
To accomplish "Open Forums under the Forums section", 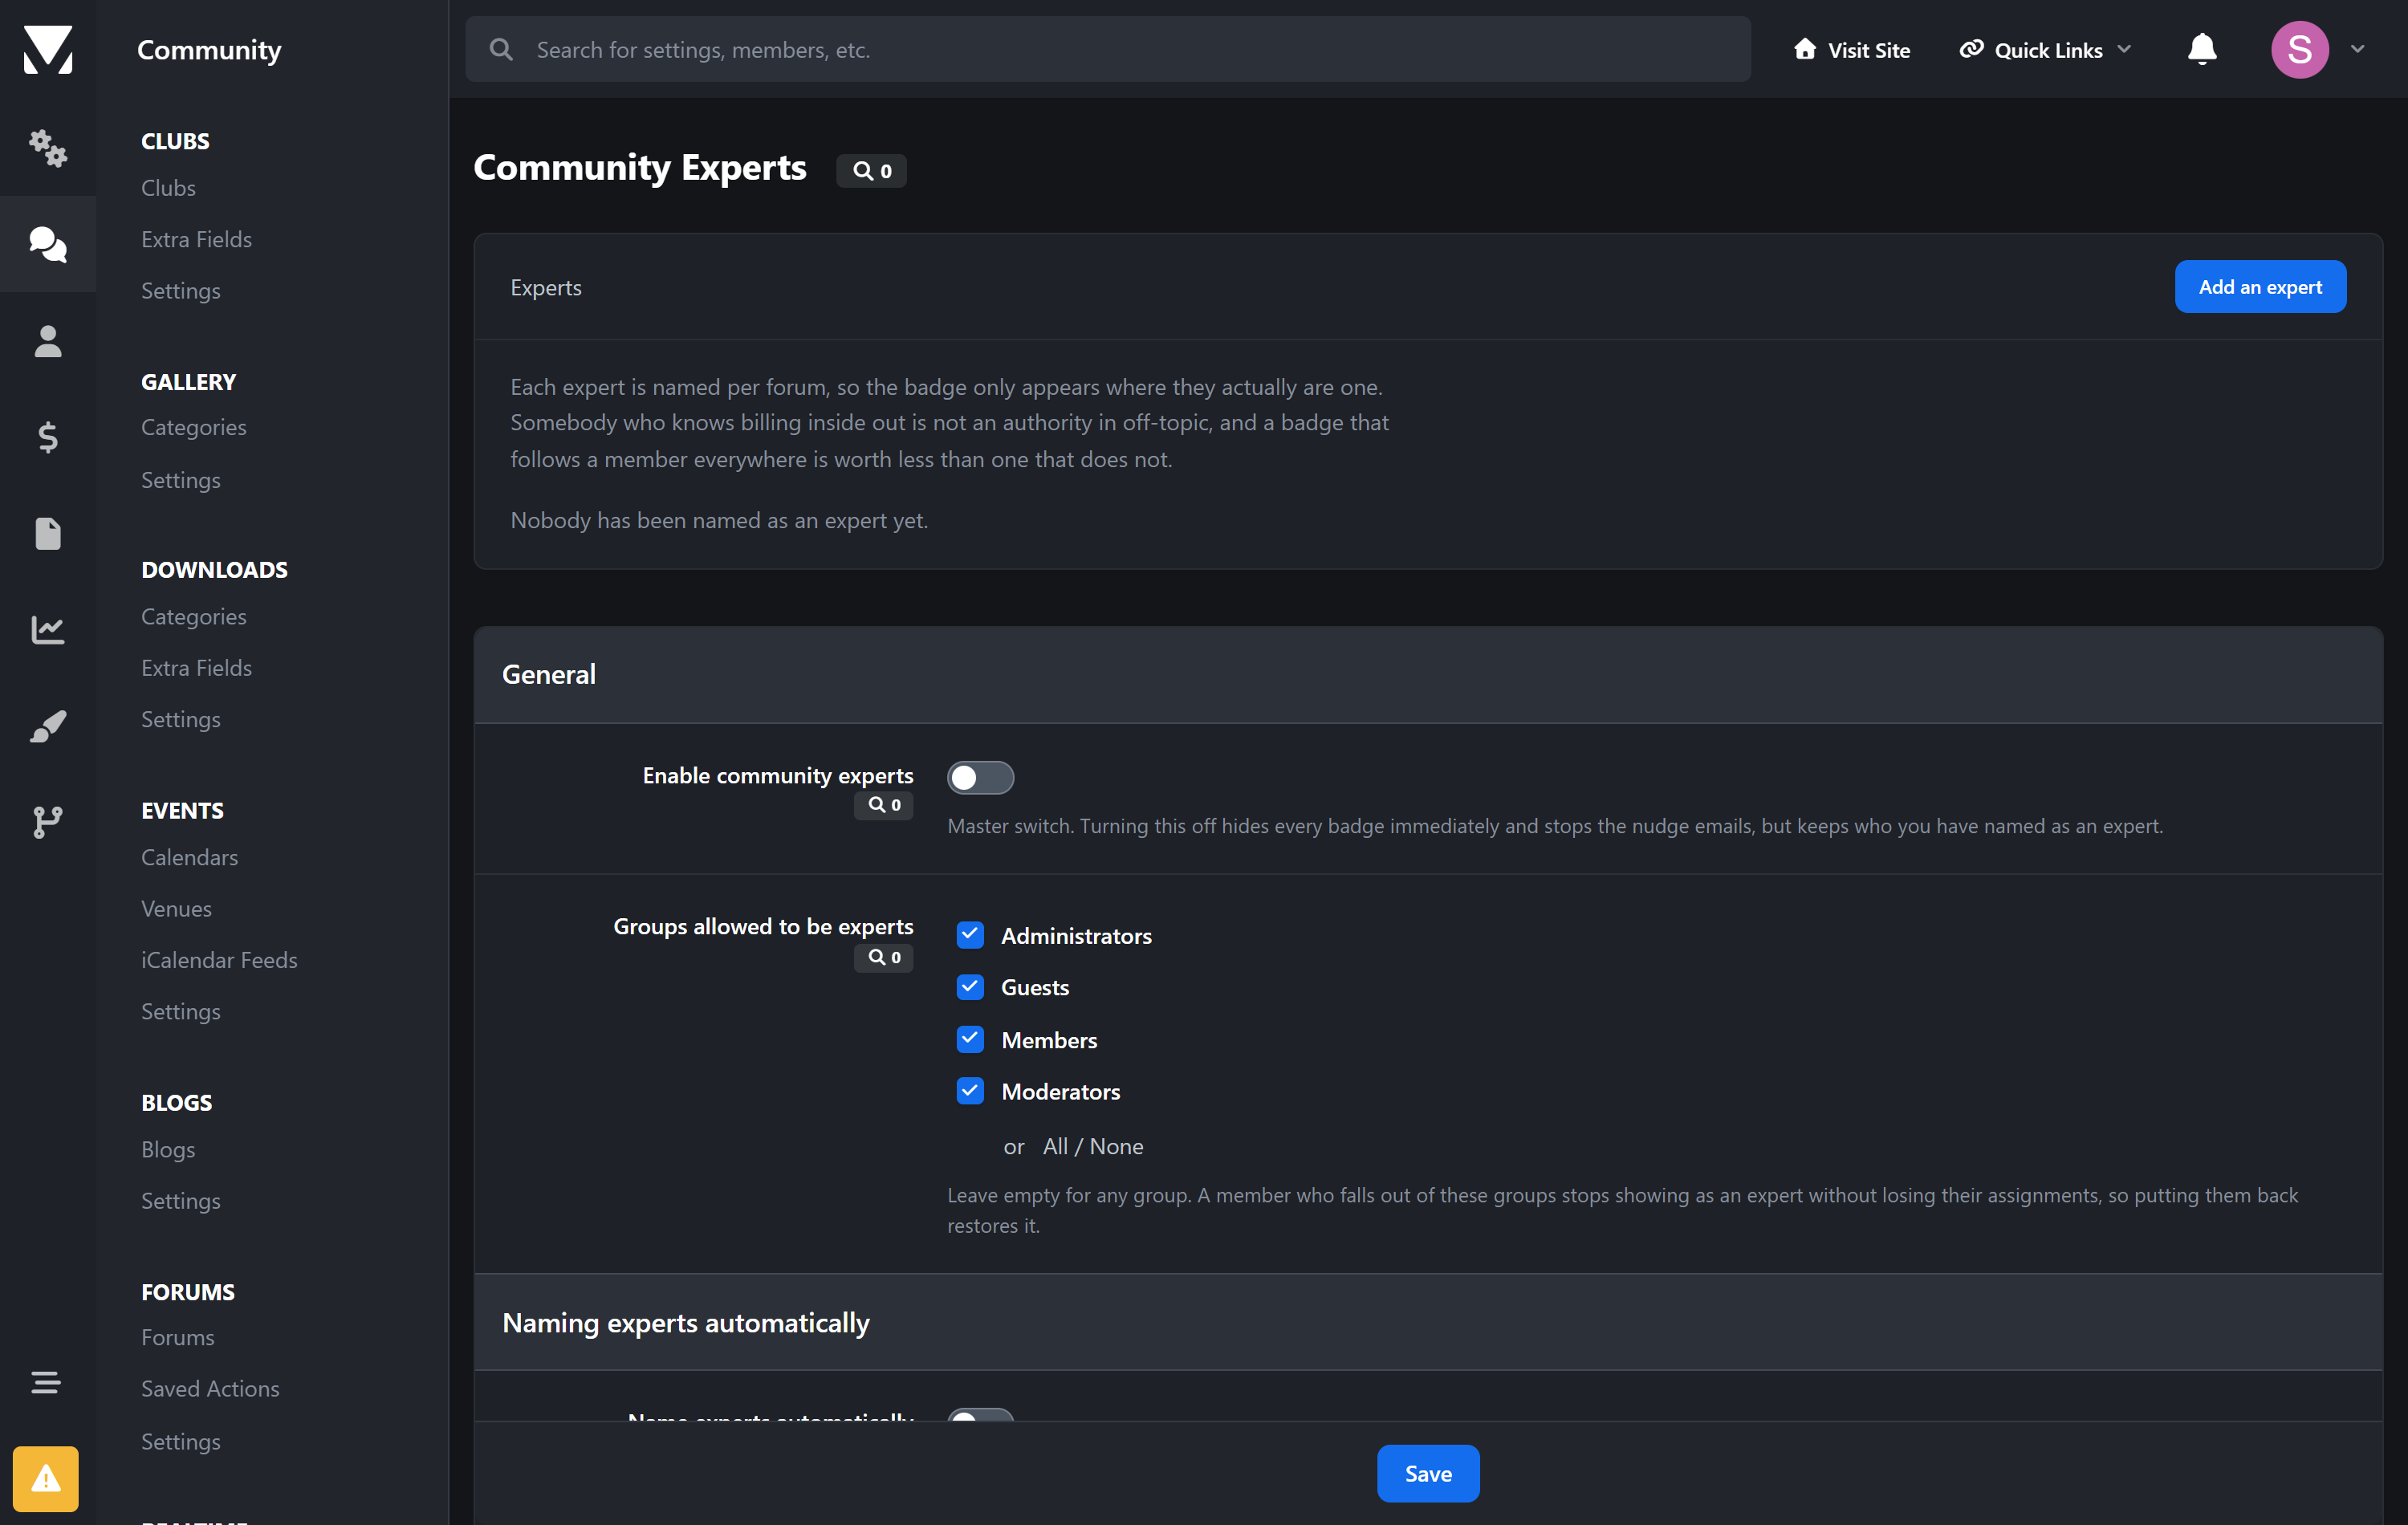I will pyautogui.click(x=178, y=1337).
